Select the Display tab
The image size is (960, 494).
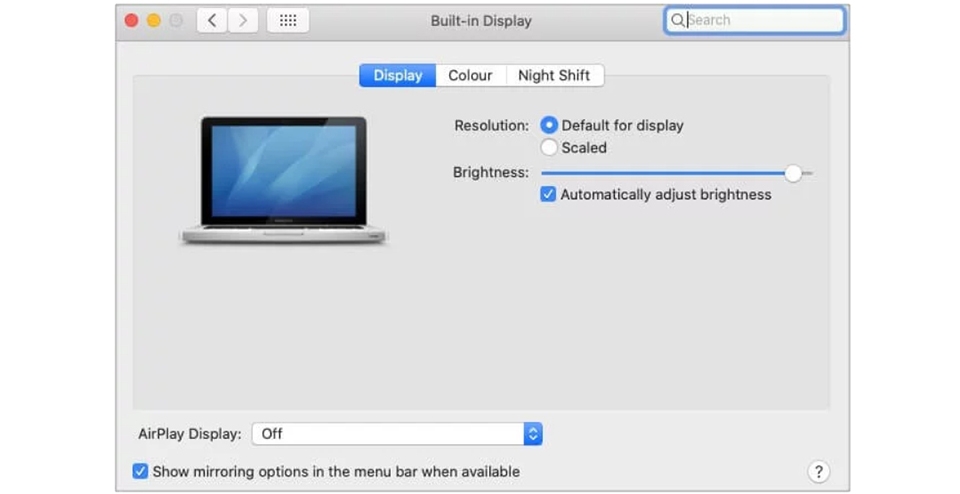click(x=397, y=75)
